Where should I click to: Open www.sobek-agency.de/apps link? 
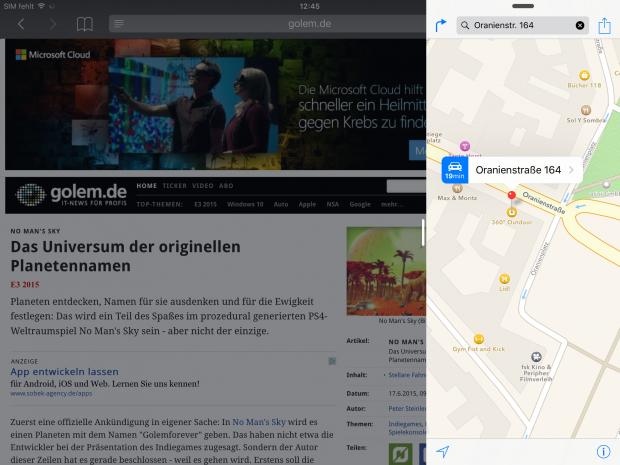51,393
